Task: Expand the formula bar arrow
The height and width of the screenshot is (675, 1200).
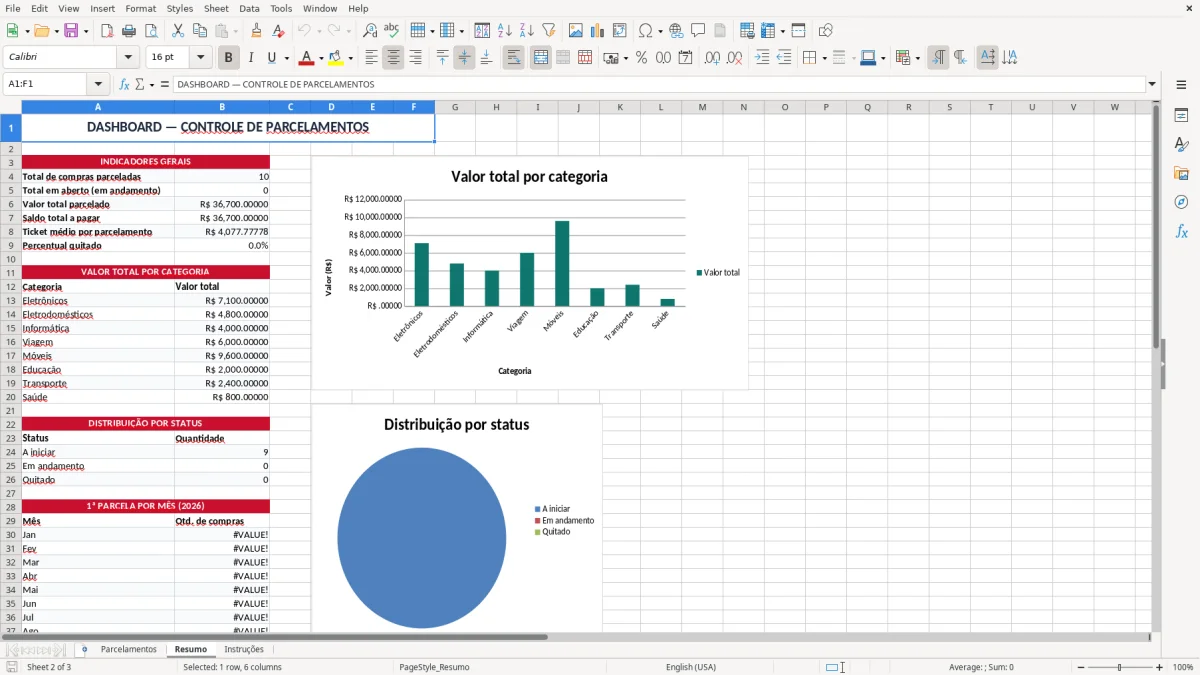Action: click(1152, 85)
